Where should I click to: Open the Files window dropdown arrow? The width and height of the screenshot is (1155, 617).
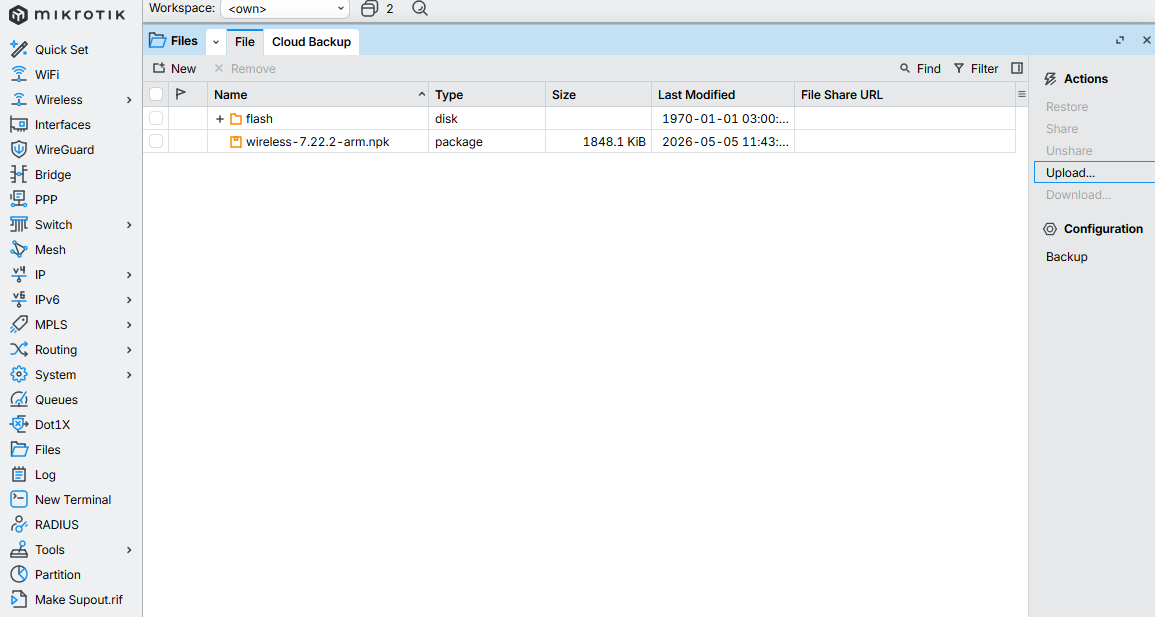[216, 42]
